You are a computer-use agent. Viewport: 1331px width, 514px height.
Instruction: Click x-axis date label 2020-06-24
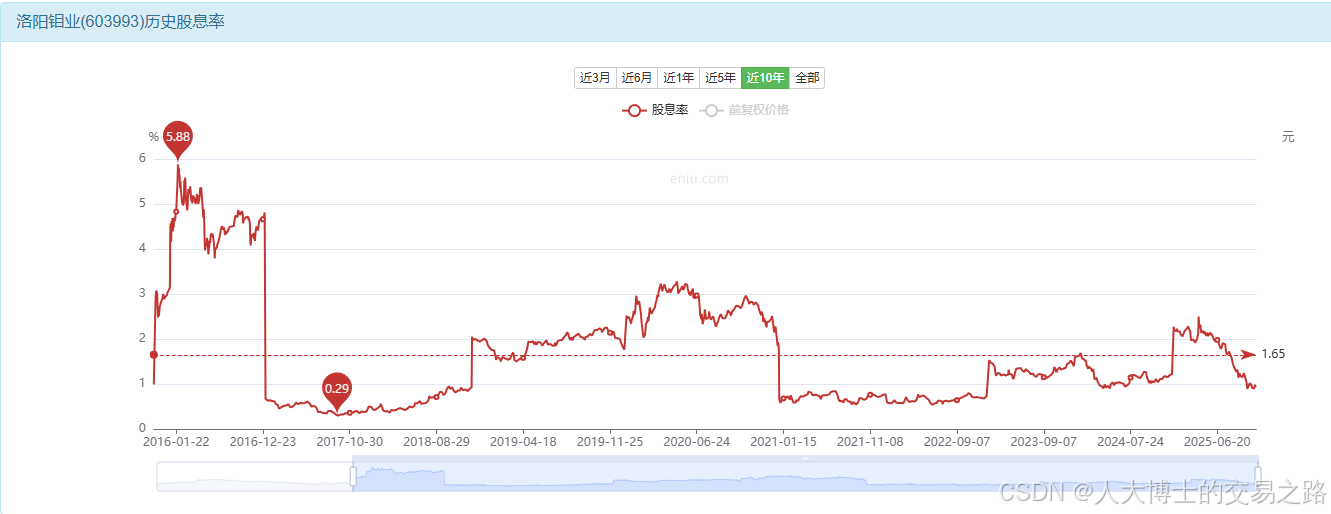point(697,440)
